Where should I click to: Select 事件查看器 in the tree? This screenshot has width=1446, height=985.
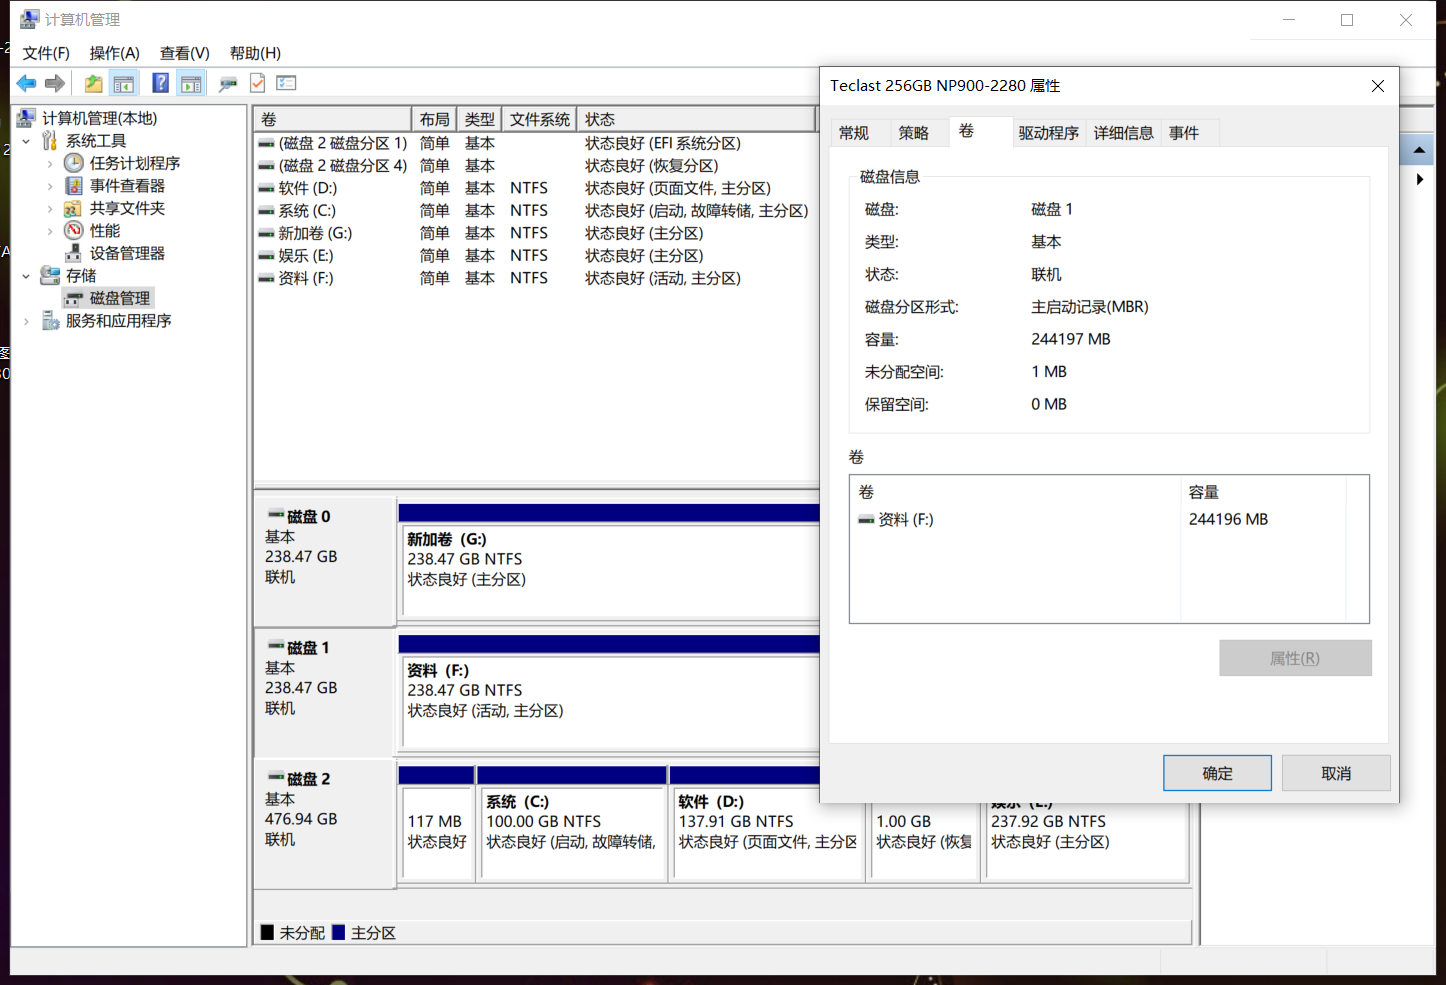tap(127, 186)
